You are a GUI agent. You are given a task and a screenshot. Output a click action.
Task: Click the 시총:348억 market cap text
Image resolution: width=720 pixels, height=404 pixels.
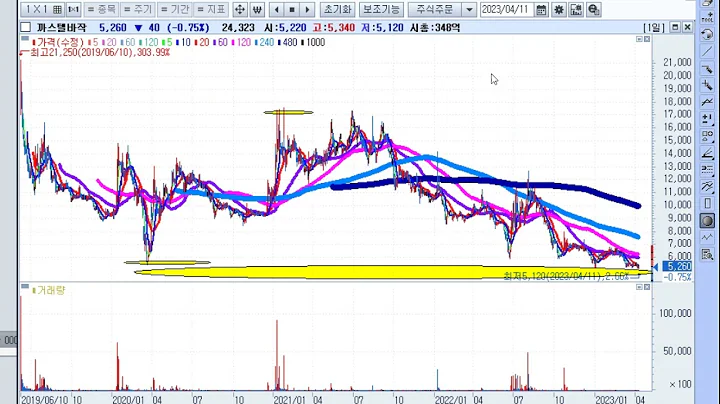(x=434, y=28)
